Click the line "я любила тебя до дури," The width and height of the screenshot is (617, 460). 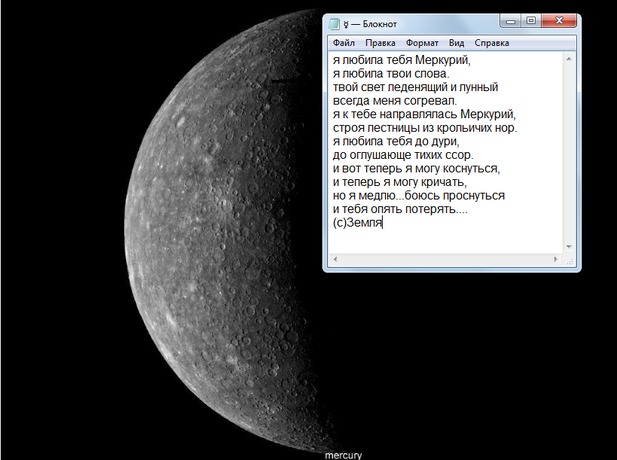pos(396,141)
